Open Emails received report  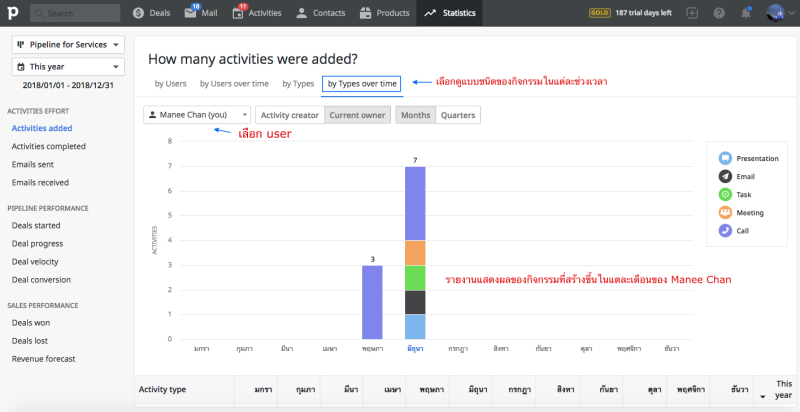tap(40, 183)
